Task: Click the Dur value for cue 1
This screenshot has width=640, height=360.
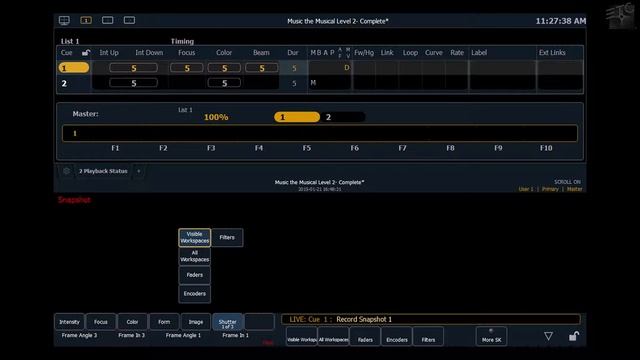Action: pyautogui.click(x=294, y=68)
